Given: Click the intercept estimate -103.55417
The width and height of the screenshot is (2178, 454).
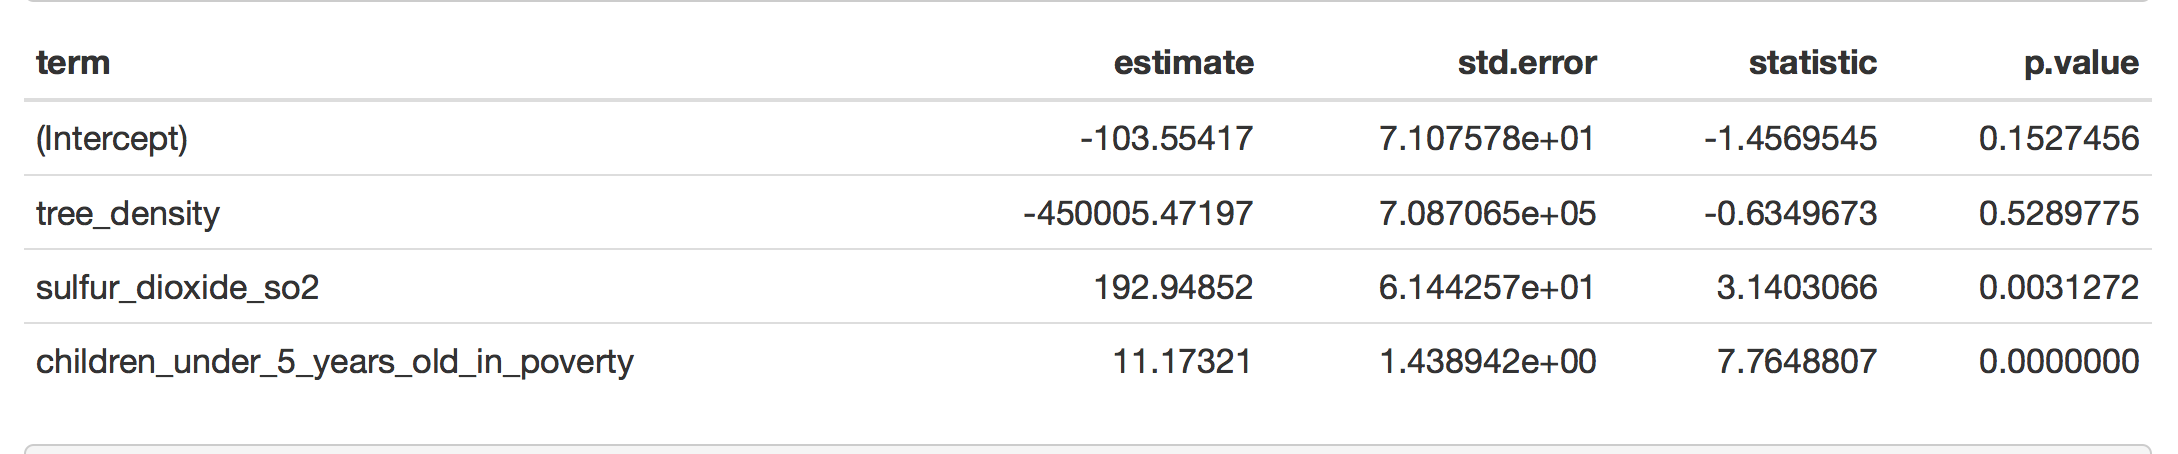Looking at the screenshot, I should (1166, 138).
